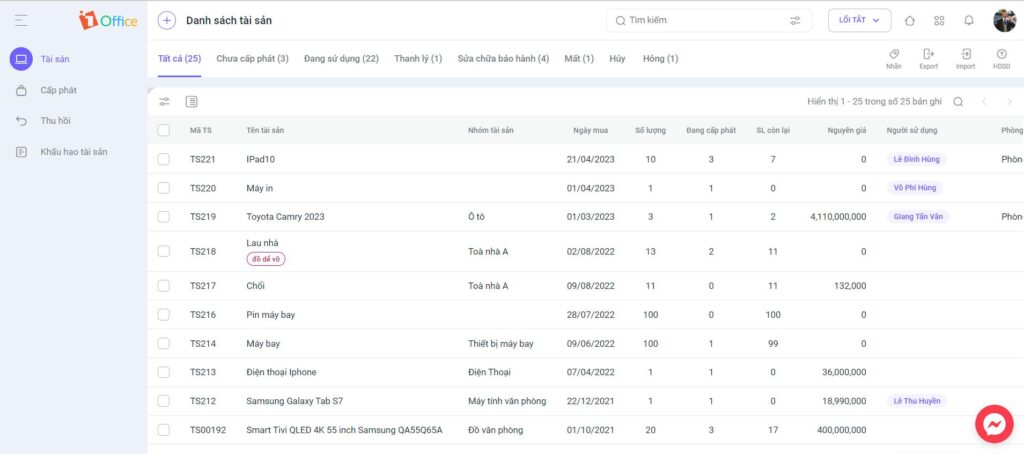Open advanced search filter icon in search bar

[795, 20]
